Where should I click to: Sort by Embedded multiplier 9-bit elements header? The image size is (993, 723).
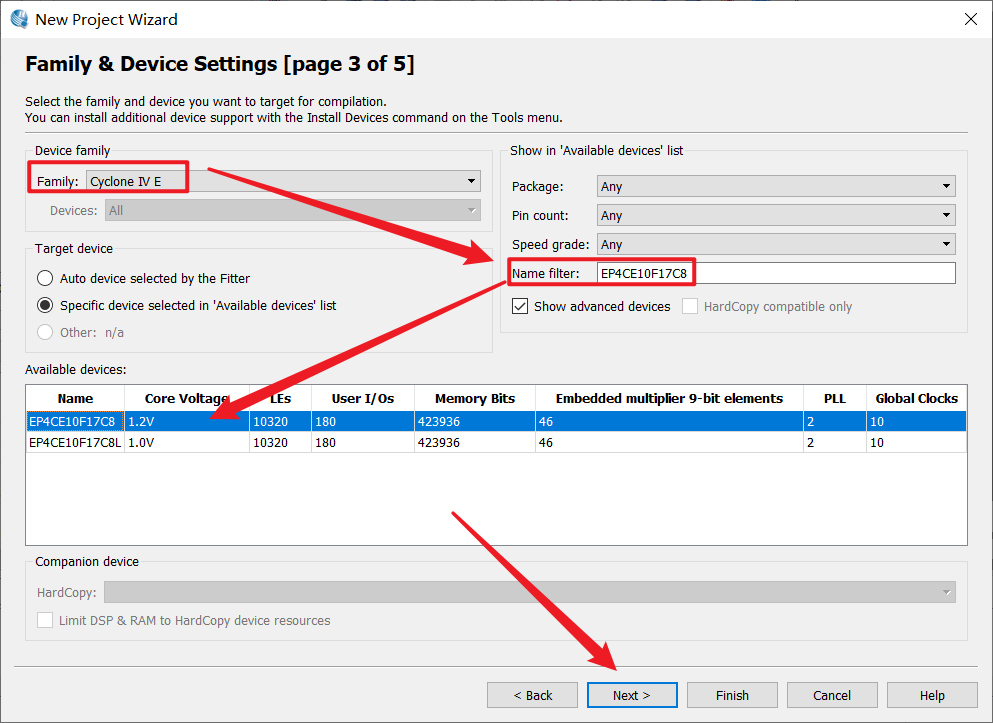pyautogui.click(x=669, y=398)
